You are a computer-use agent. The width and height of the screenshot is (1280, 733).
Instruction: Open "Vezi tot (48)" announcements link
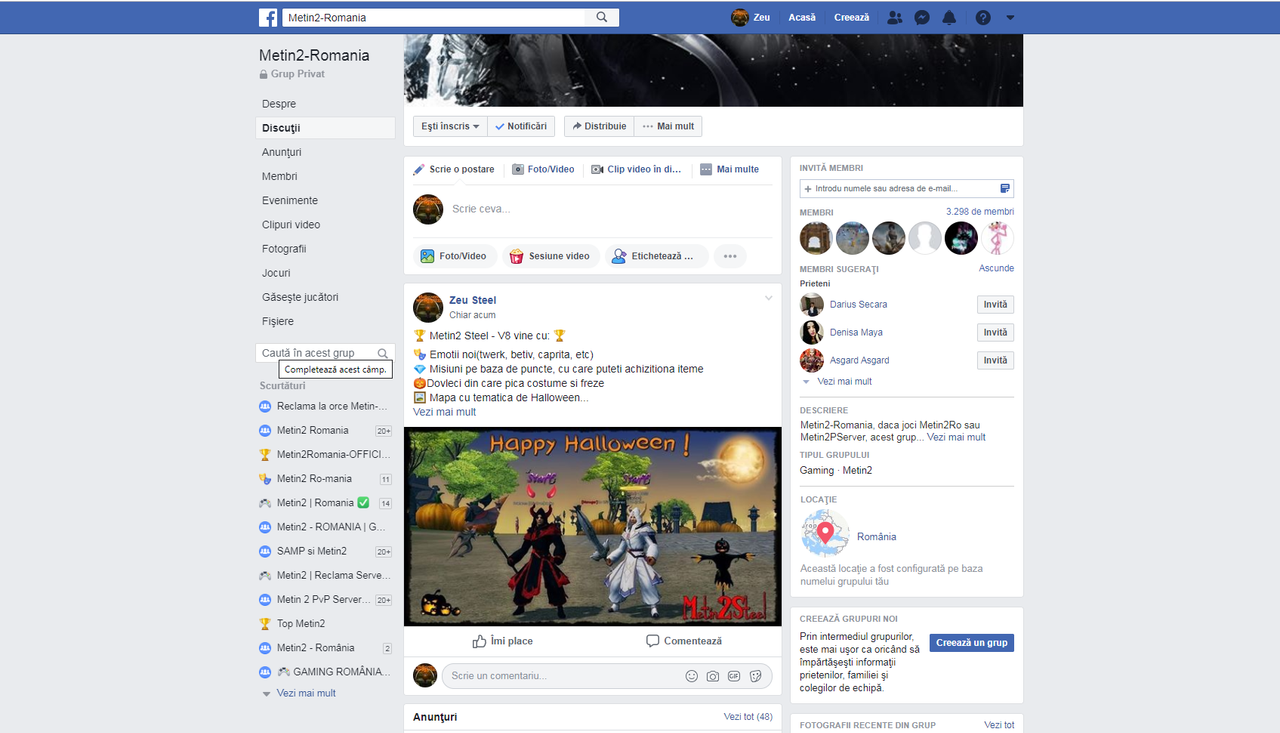tap(748, 716)
